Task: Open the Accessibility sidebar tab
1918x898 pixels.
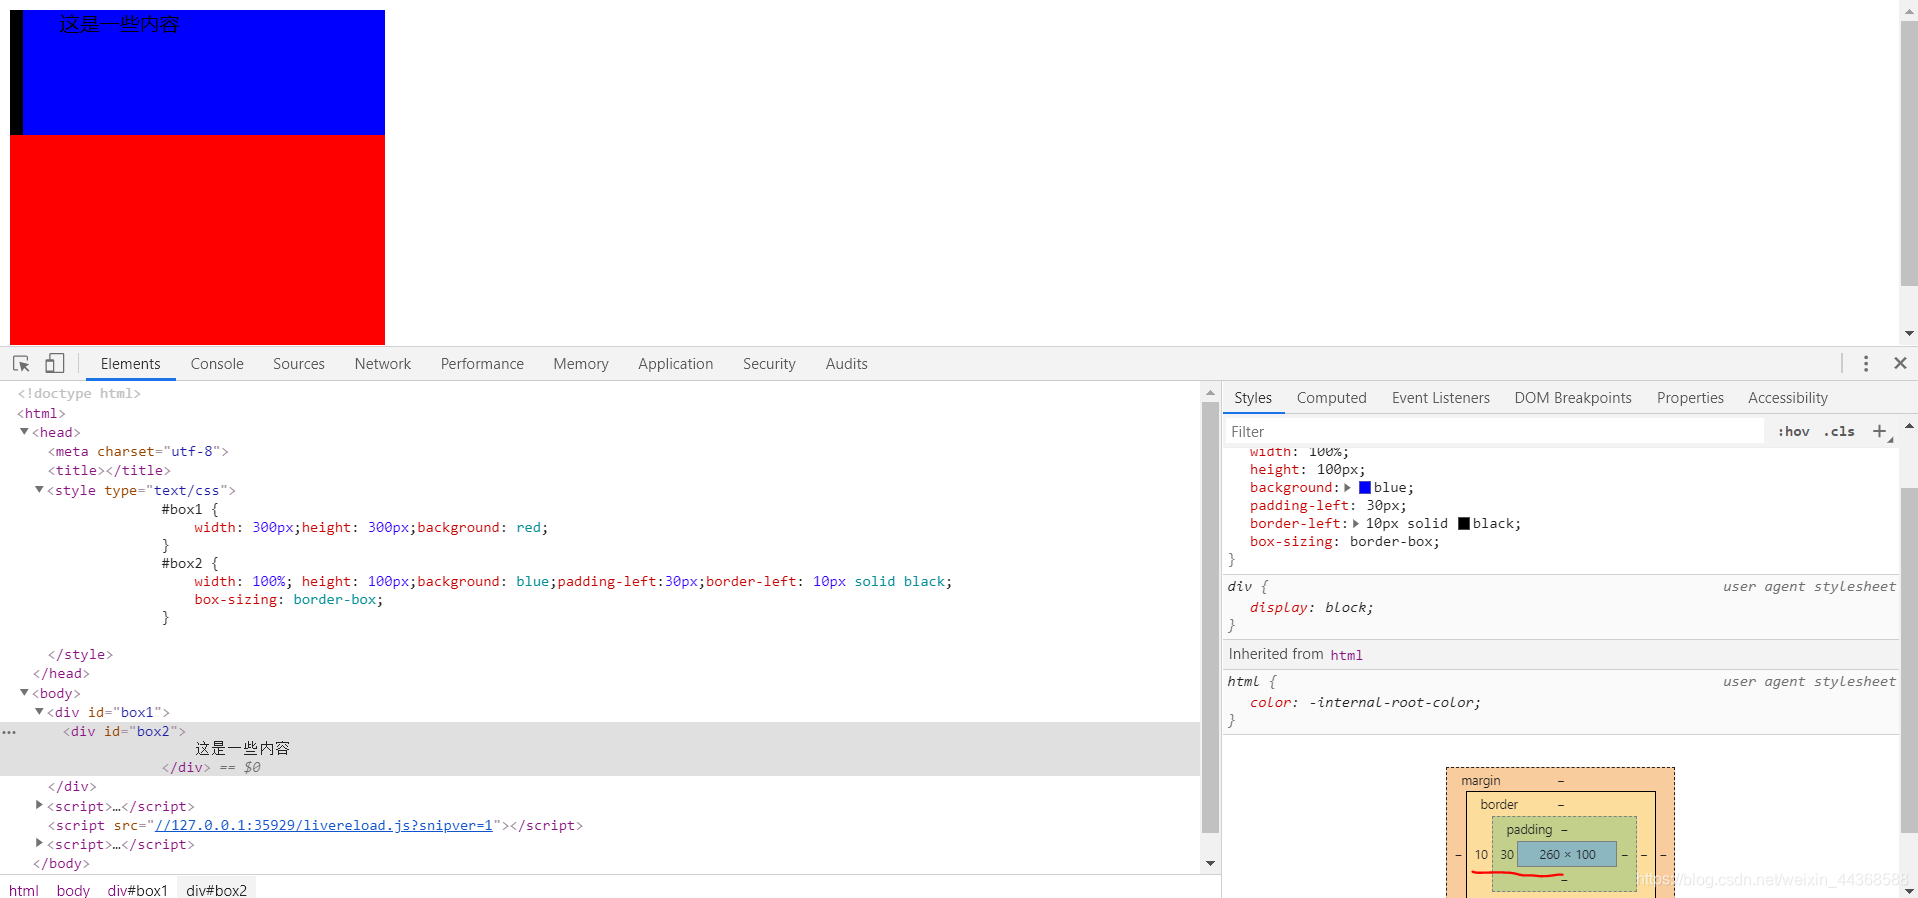Action: pyautogui.click(x=1788, y=398)
